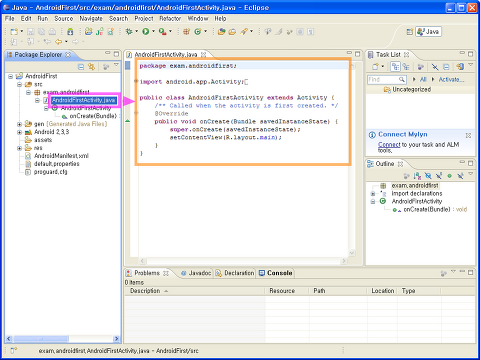Collapse AndroidFirstActivity node in Outline
The width and height of the screenshot is (480, 360).
[x=373, y=202]
